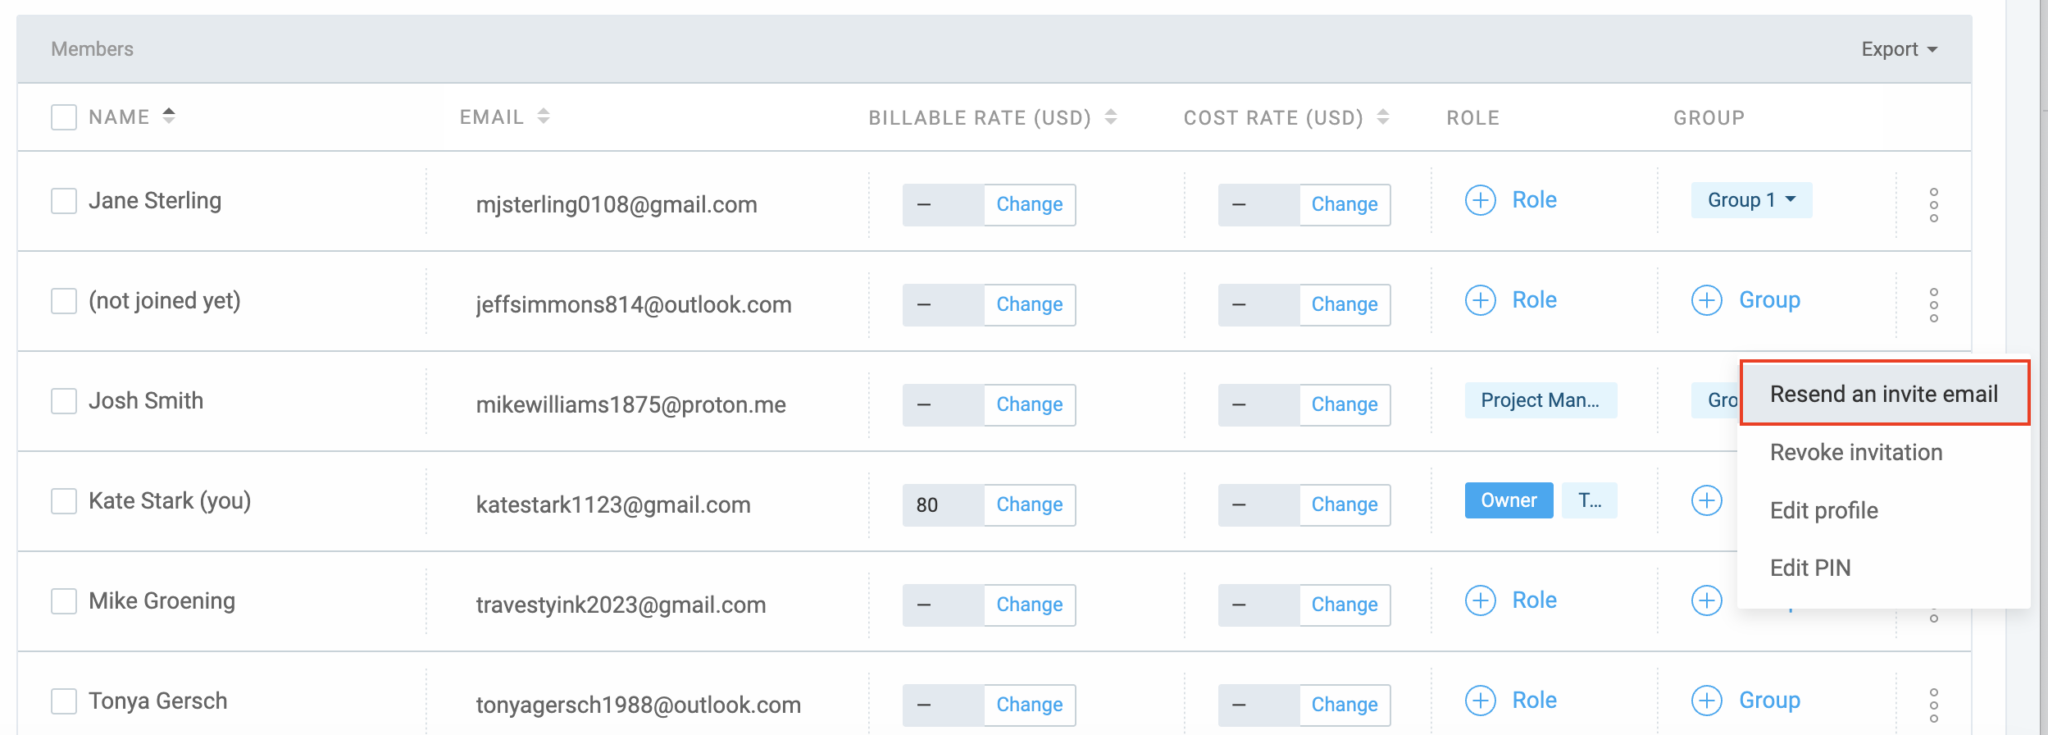Sort members by Name column arrows
This screenshot has width=2048, height=735.
click(169, 116)
